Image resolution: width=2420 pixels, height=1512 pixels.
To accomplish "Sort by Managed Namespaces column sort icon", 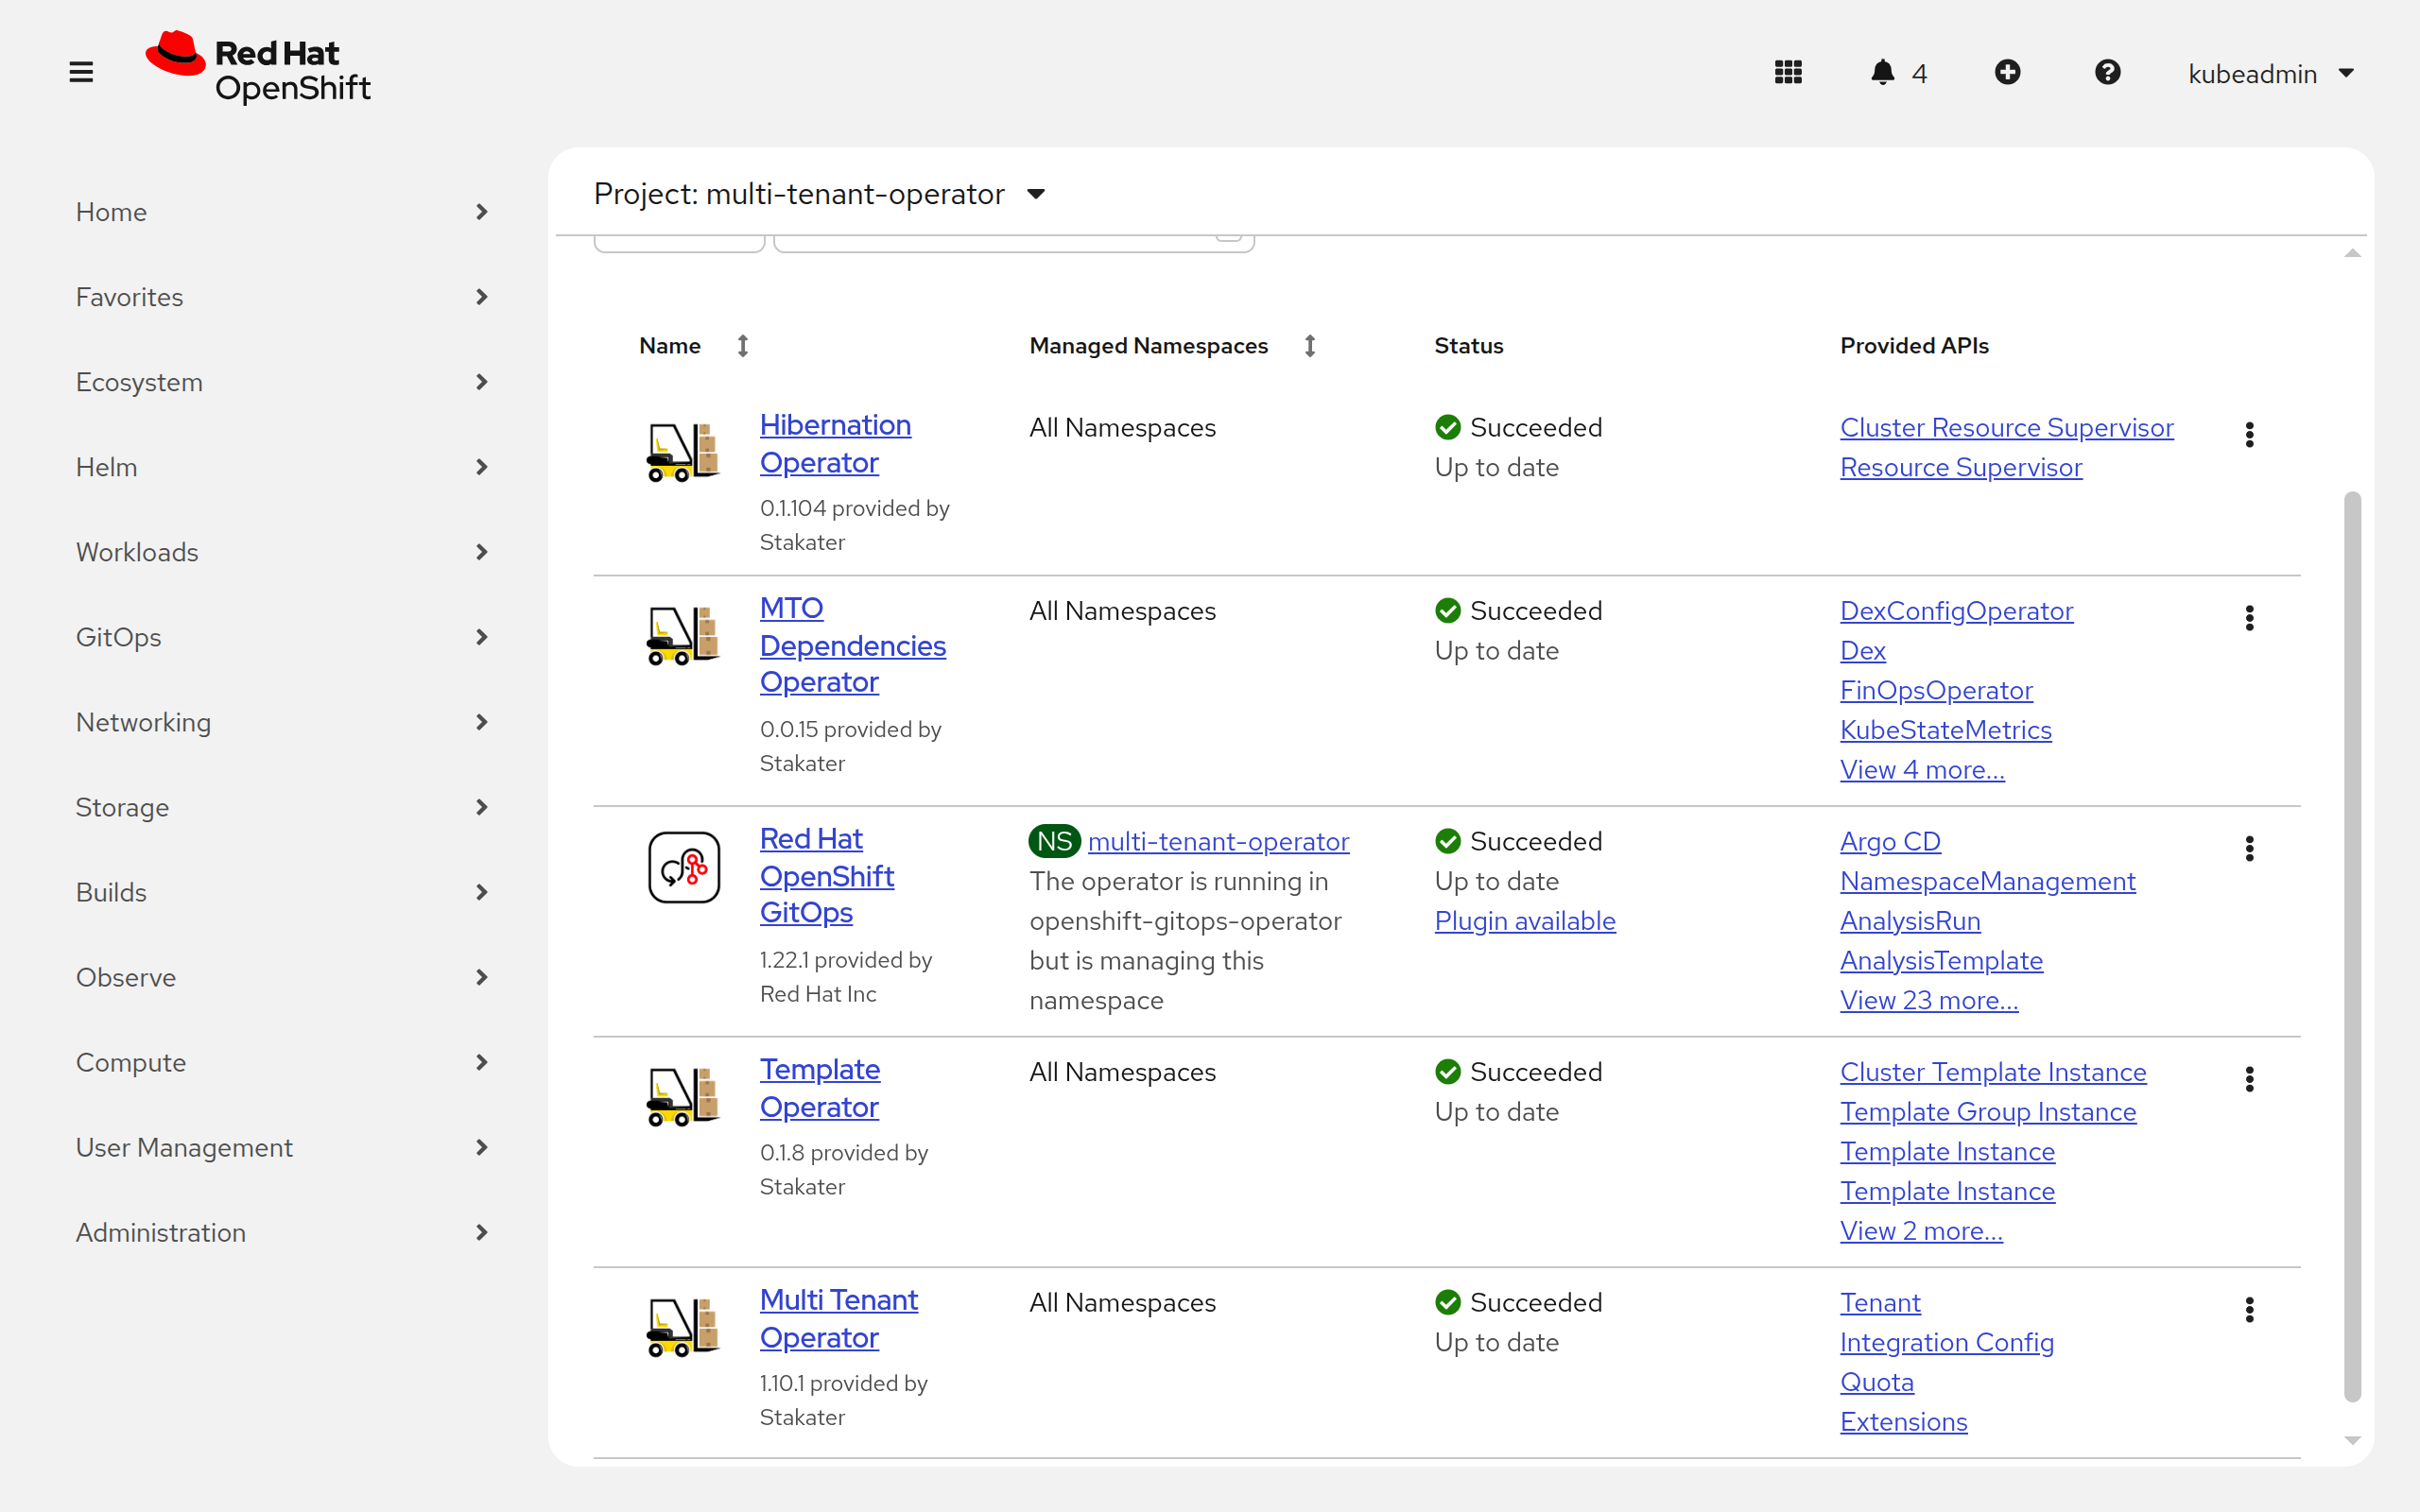I will point(1310,346).
